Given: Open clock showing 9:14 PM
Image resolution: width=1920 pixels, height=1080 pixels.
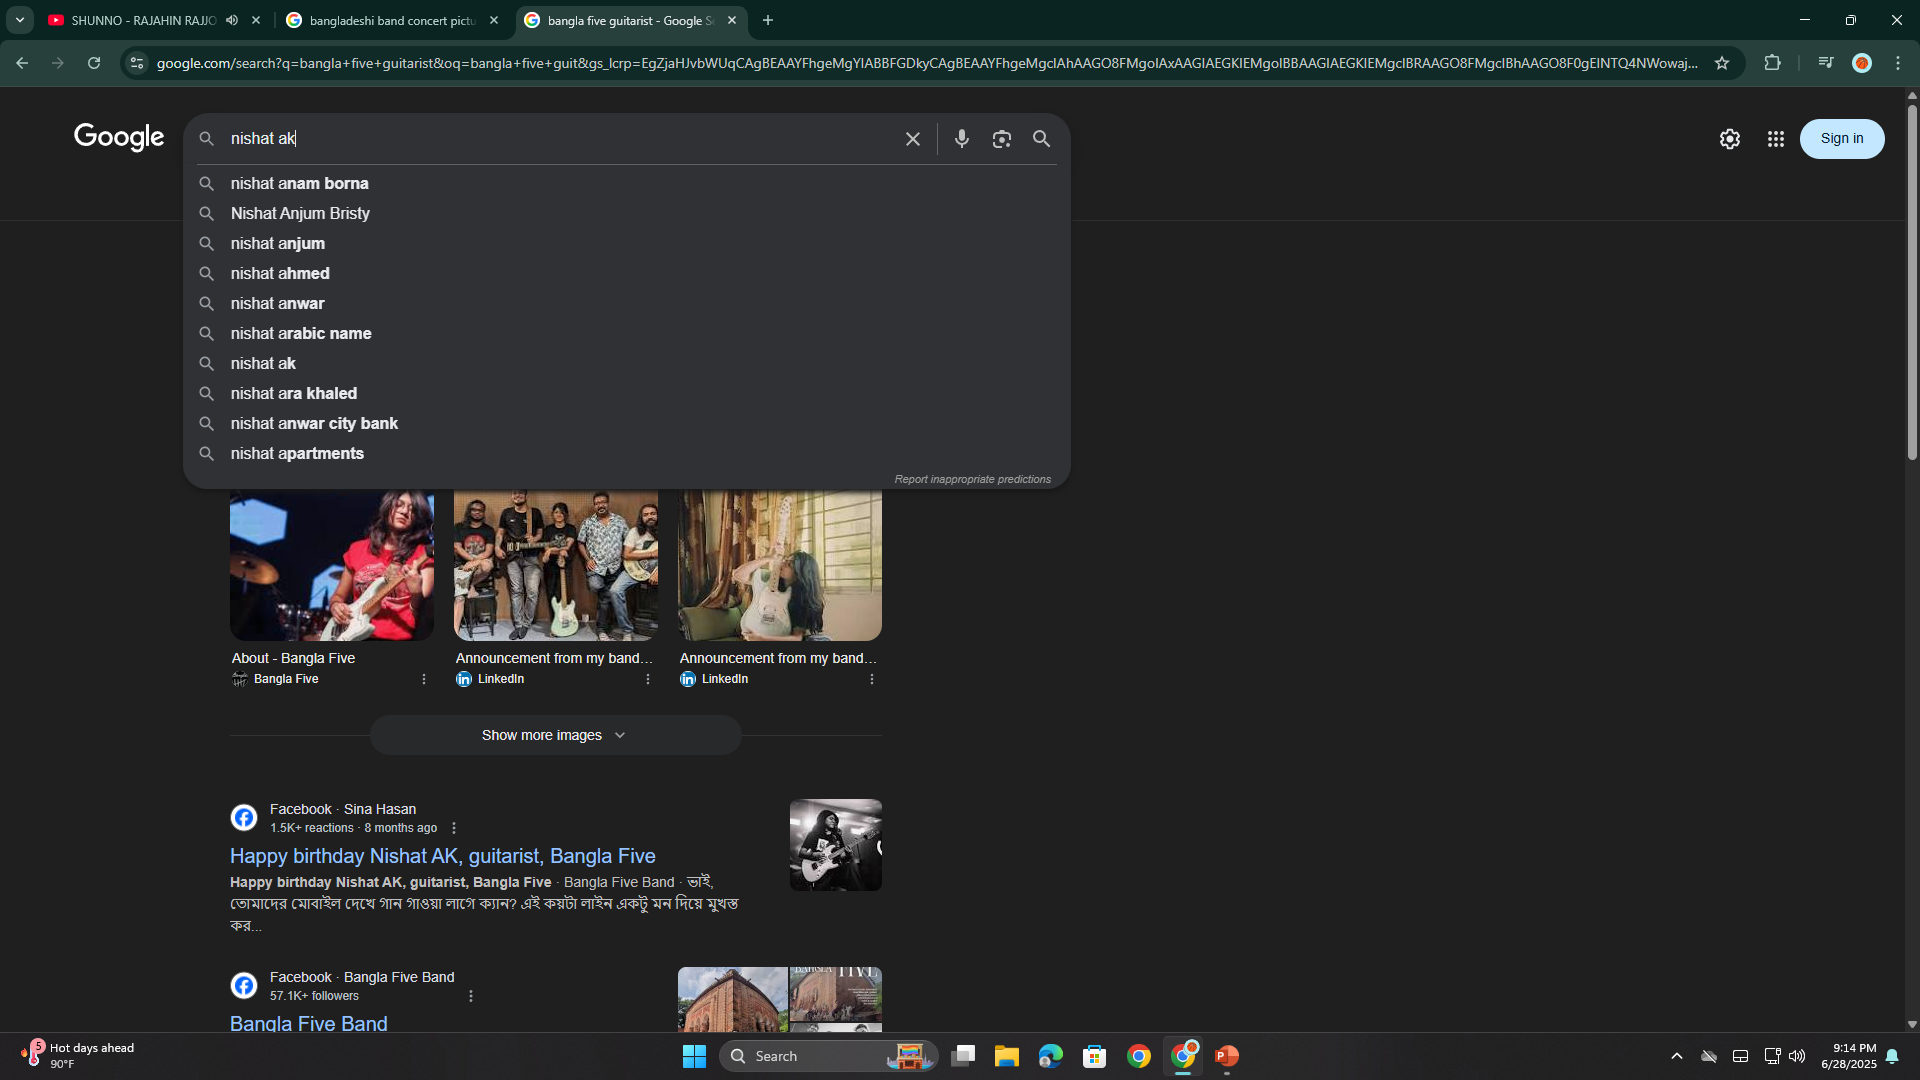Looking at the screenshot, I should 1848,1056.
